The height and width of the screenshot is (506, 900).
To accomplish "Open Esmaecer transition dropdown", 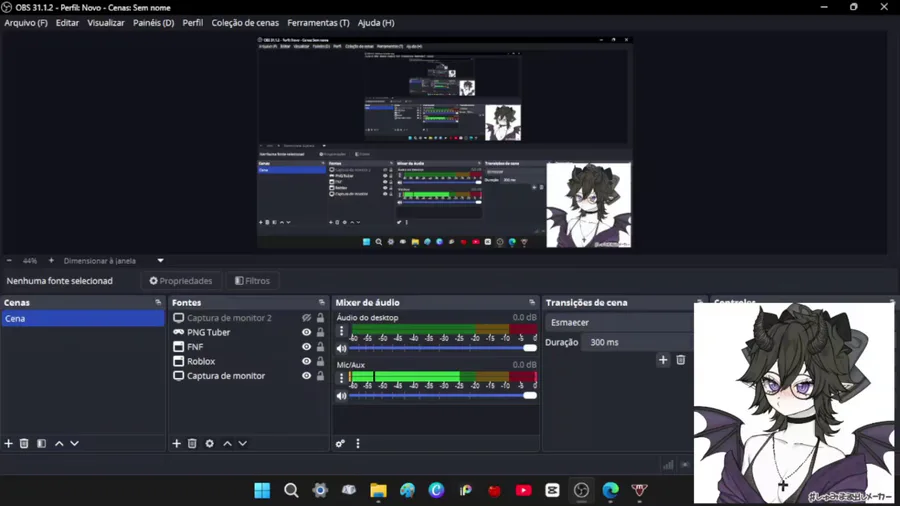I will [x=619, y=322].
